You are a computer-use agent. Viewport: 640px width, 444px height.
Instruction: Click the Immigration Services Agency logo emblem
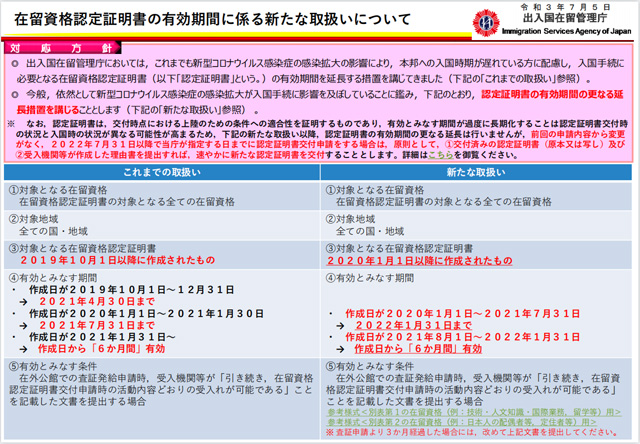486,23
